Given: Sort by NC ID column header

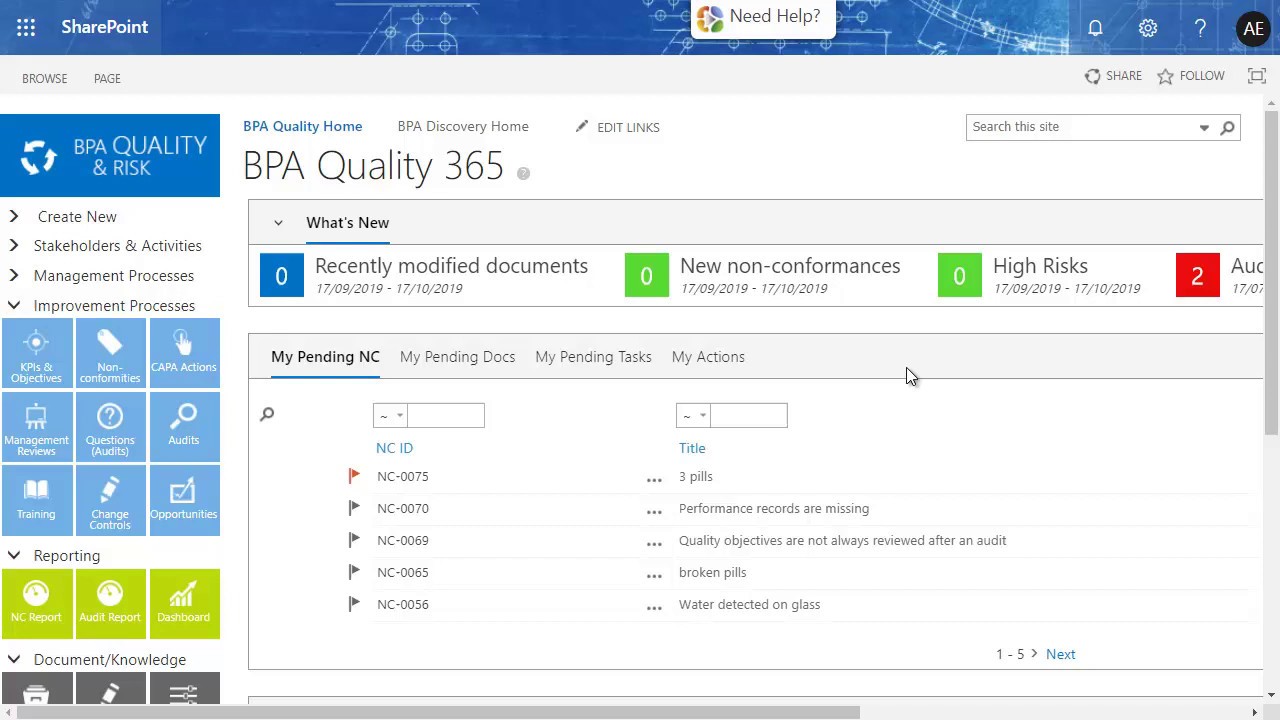Looking at the screenshot, I should [394, 448].
